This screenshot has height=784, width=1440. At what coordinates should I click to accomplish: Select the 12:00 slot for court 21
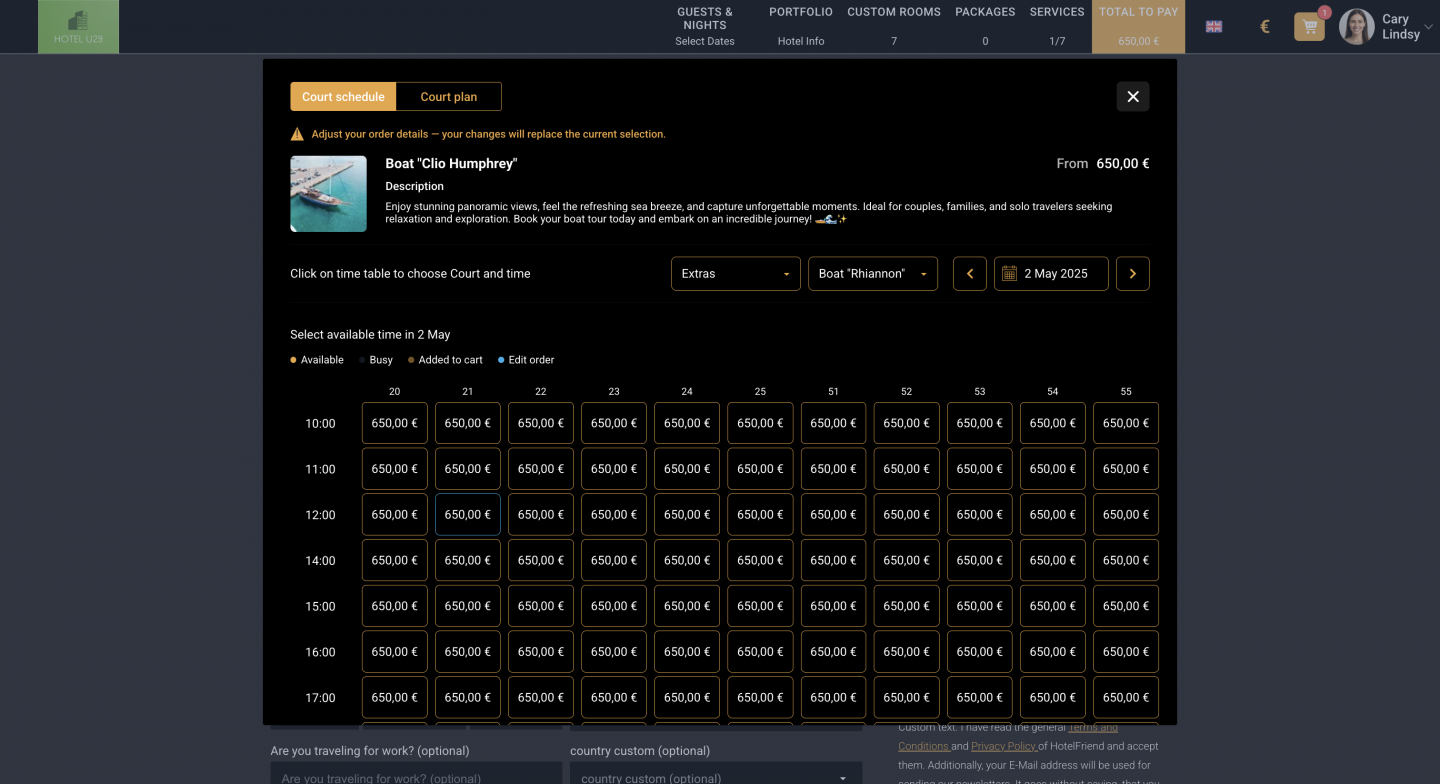468,515
